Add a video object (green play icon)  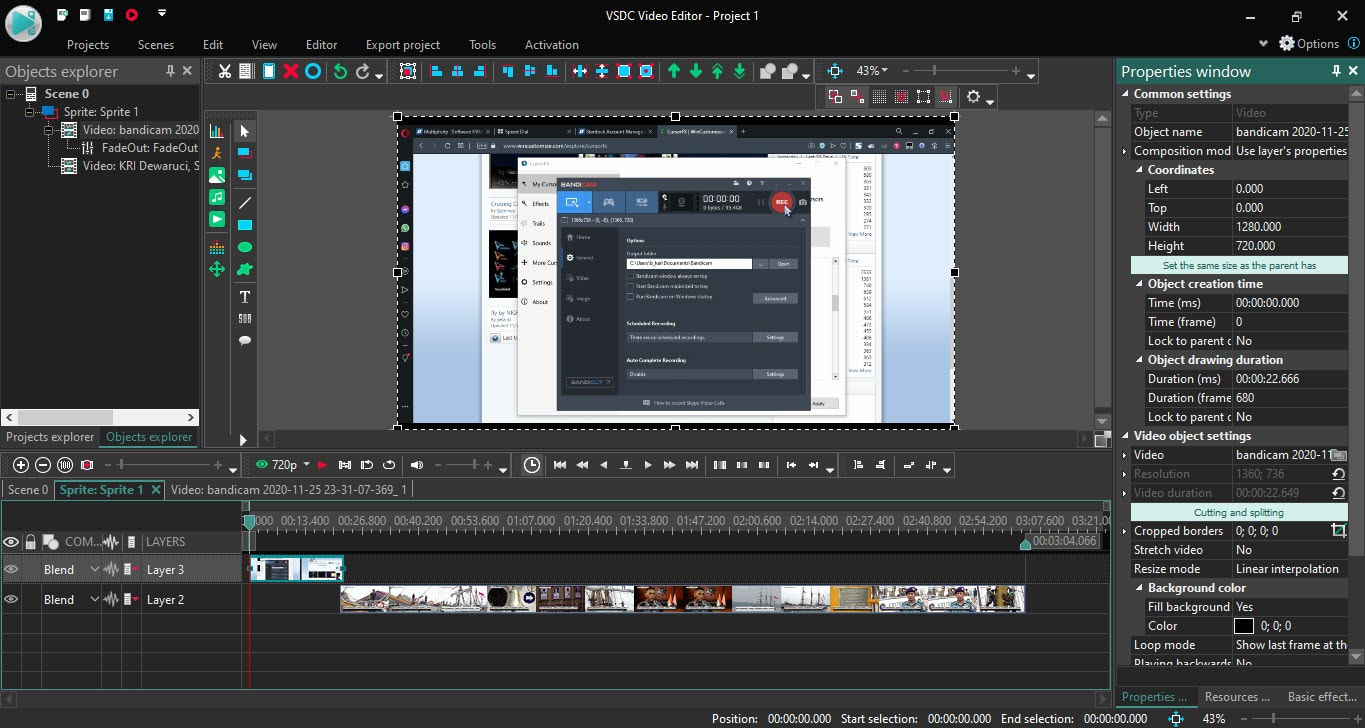[x=216, y=219]
